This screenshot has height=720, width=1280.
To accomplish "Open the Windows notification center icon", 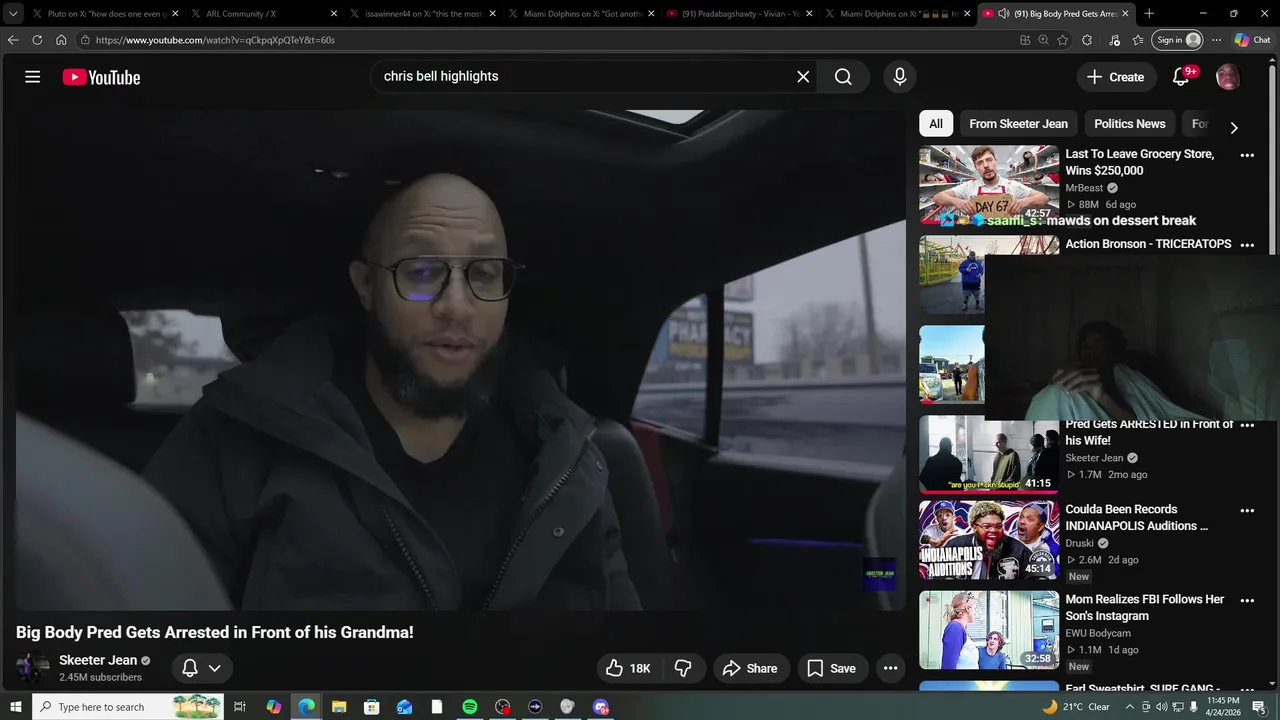I will tap(1259, 707).
